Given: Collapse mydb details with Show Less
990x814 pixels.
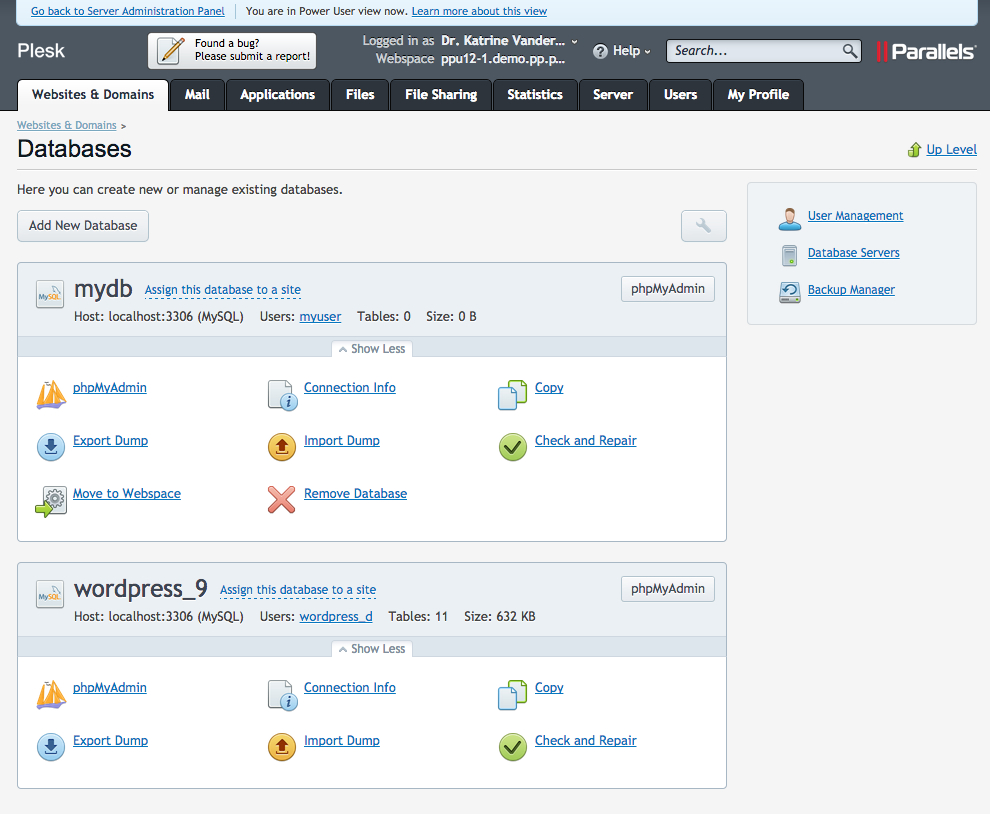Looking at the screenshot, I should (372, 349).
